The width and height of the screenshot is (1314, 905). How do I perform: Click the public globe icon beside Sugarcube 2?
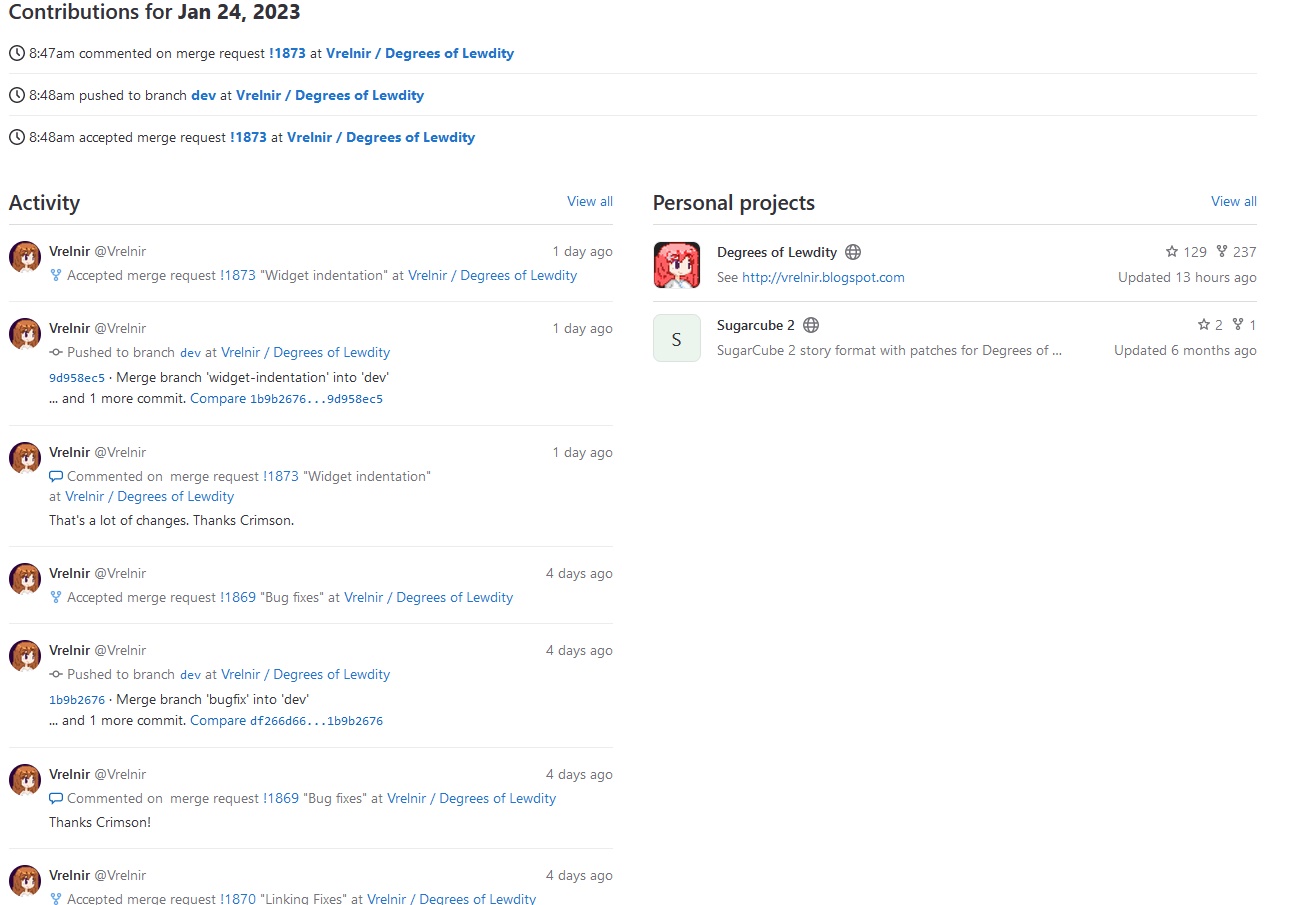(x=811, y=325)
